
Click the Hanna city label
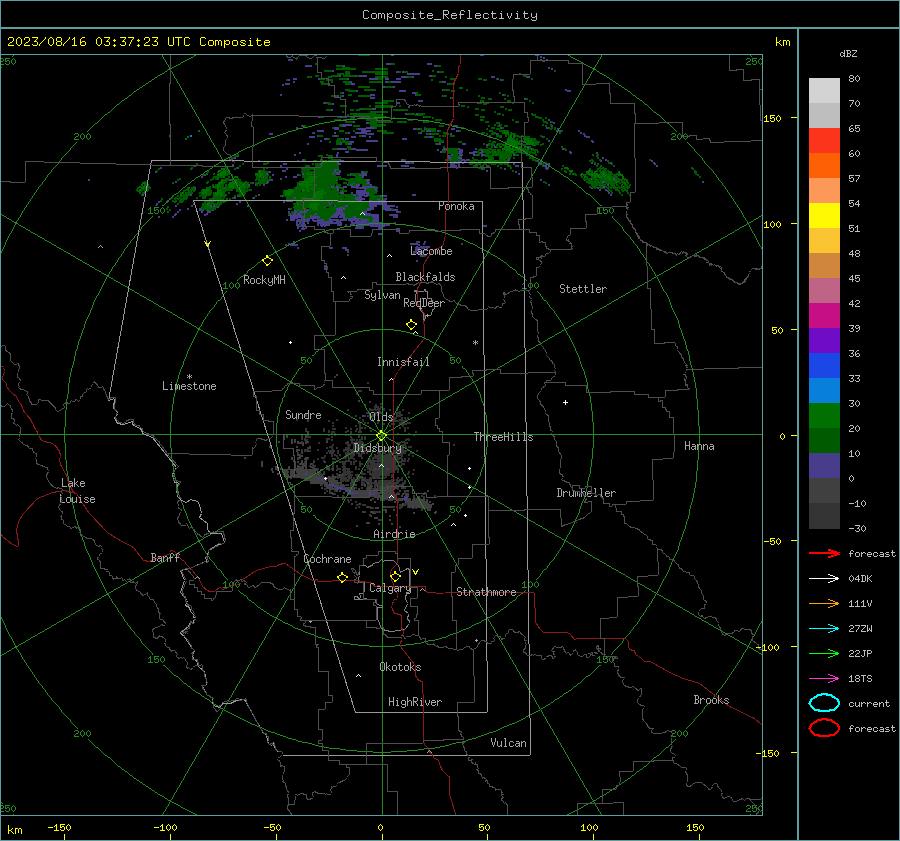coord(699,446)
